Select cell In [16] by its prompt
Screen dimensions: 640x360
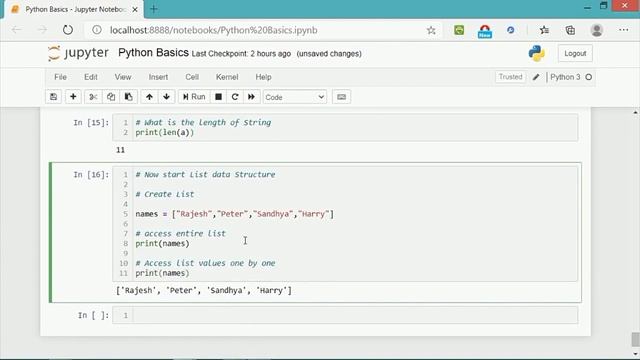click(x=91, y=174)
